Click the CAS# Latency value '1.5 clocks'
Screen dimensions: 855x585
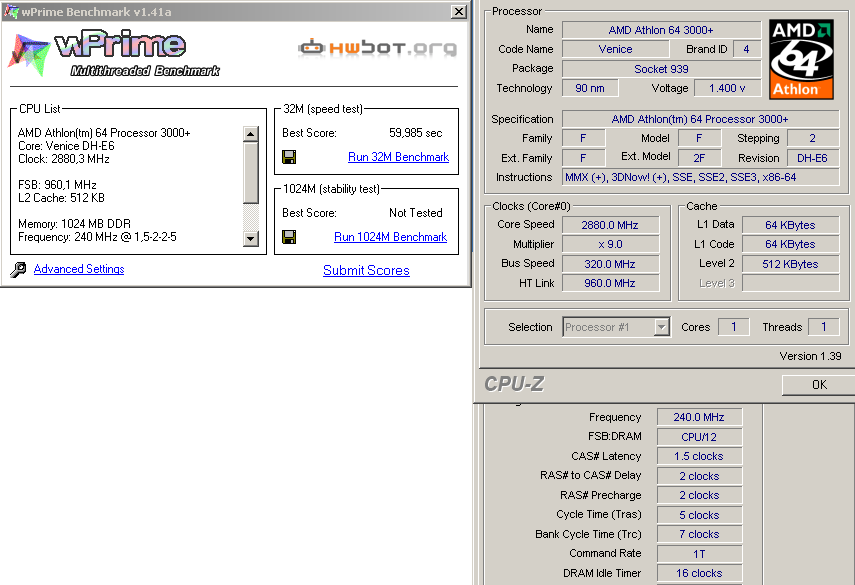699,456
